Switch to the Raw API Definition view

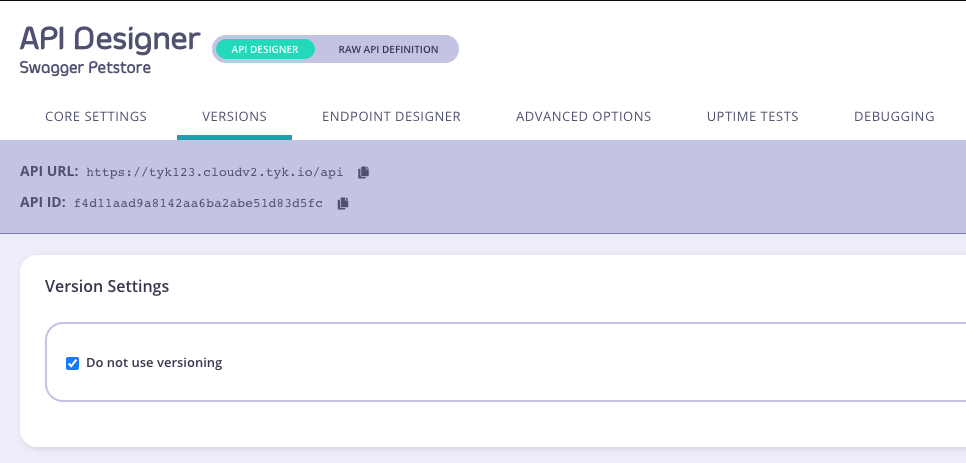pos(388,49)
